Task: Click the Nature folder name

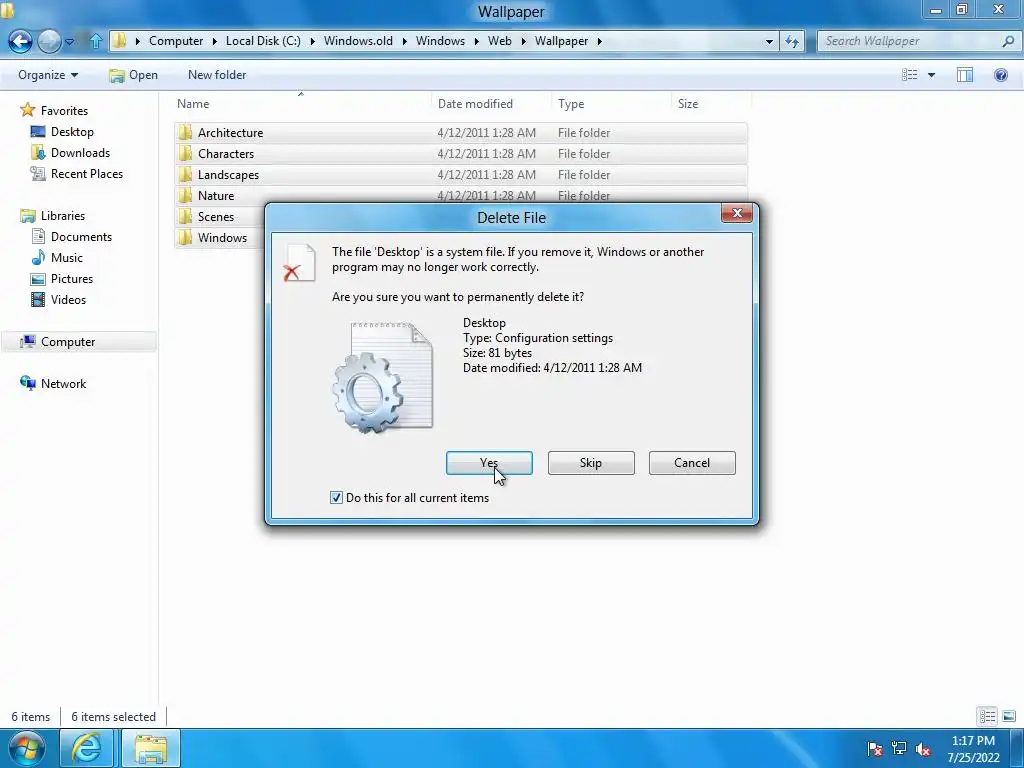Action: (216, 196)
